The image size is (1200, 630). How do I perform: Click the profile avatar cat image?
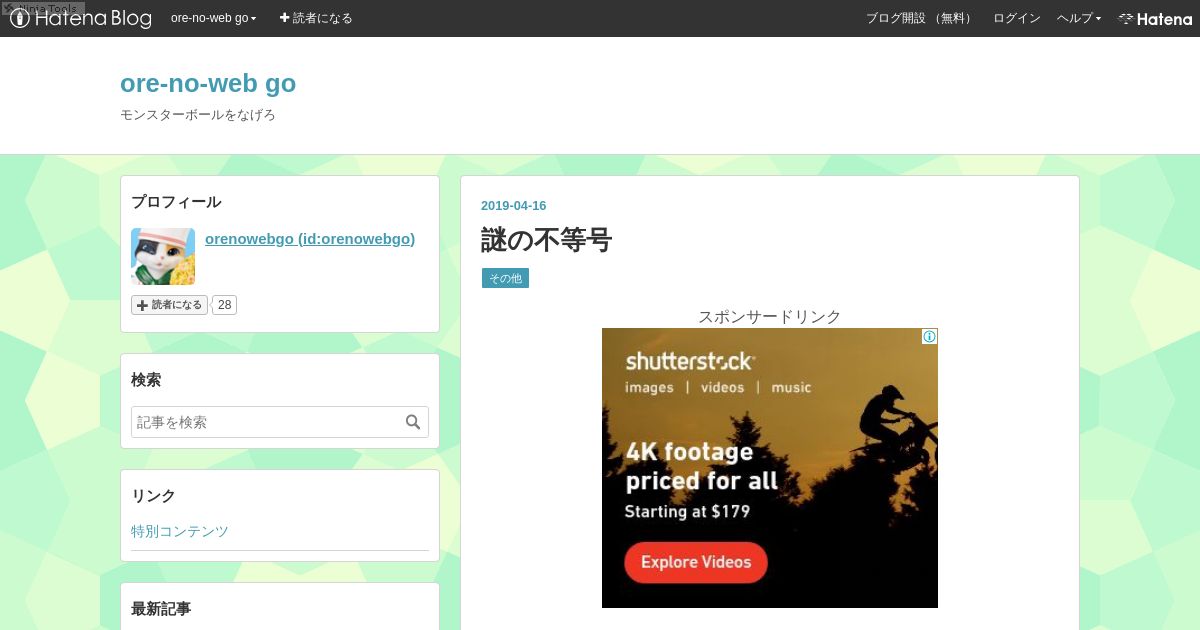[x=163, y=256]
